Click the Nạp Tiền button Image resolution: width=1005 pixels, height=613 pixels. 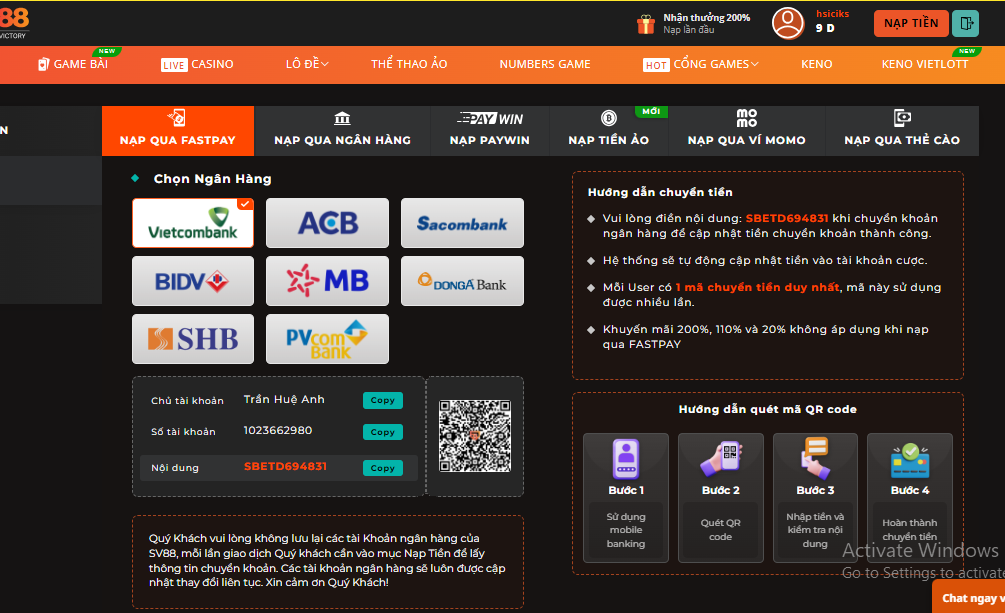point(911,24)
